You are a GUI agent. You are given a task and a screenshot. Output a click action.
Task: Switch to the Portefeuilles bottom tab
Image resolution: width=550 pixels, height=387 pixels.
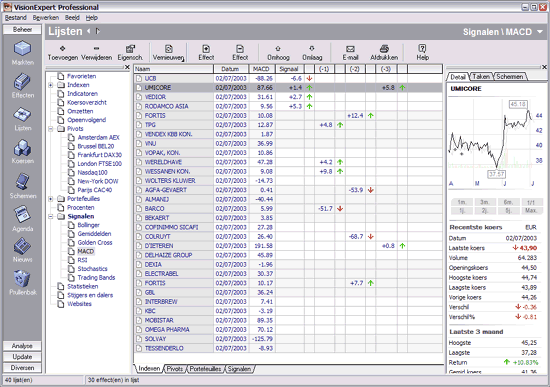[x=205, y=369]
